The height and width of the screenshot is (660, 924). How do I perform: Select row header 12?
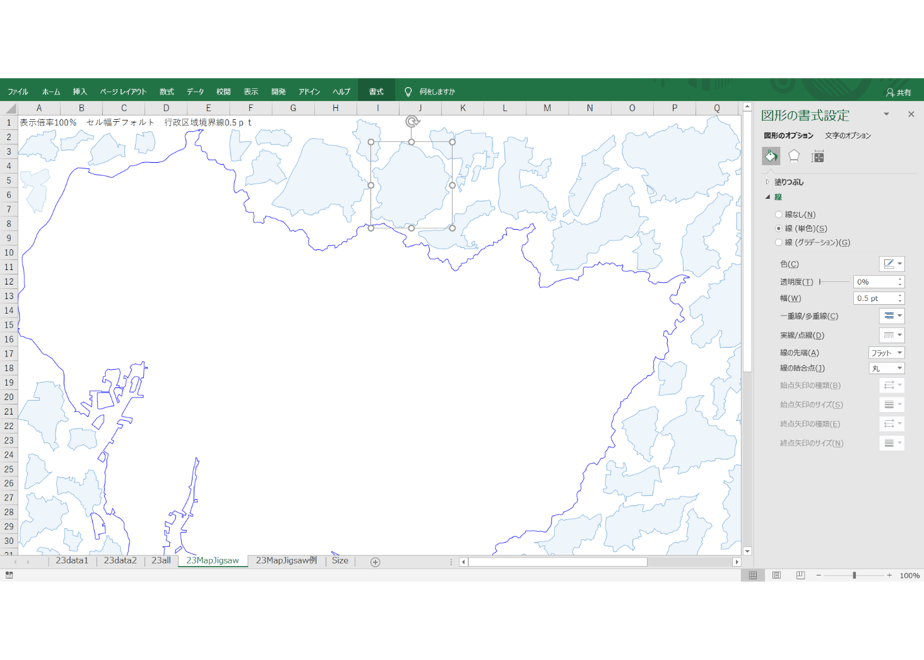coord(9,282)
